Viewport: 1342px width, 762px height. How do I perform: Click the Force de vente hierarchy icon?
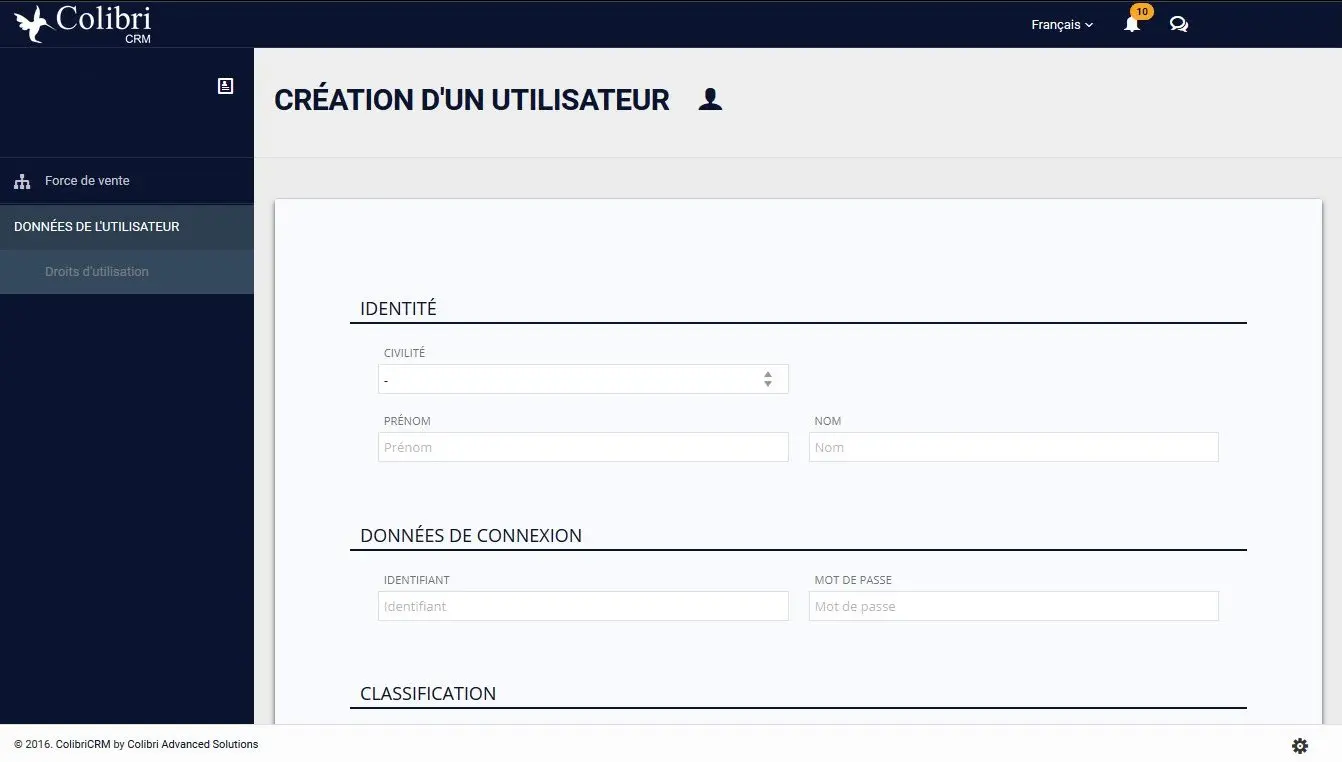point(22,182)
